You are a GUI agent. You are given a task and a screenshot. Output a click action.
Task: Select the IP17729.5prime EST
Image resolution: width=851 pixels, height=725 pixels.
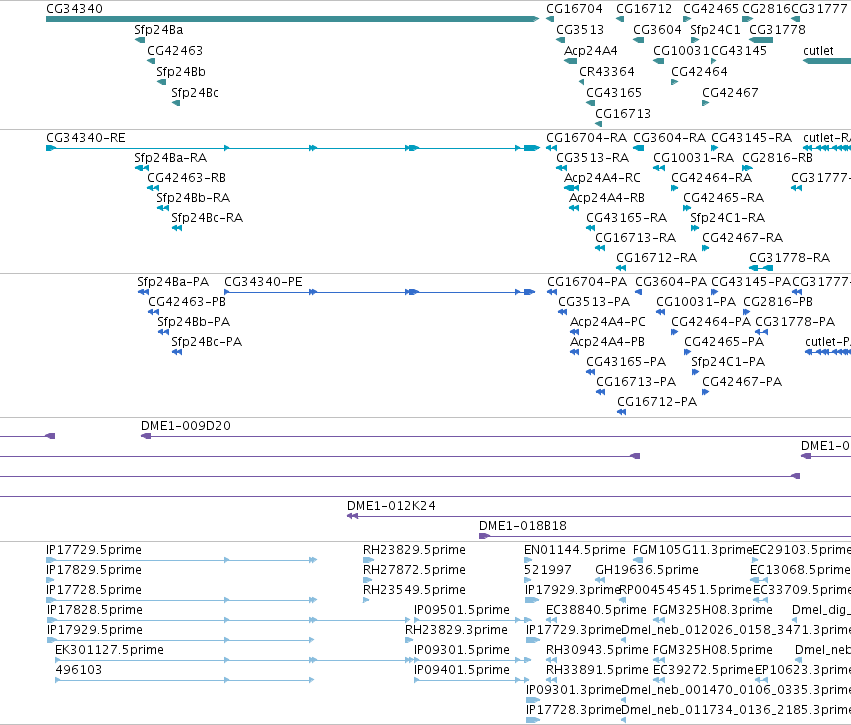182,560
